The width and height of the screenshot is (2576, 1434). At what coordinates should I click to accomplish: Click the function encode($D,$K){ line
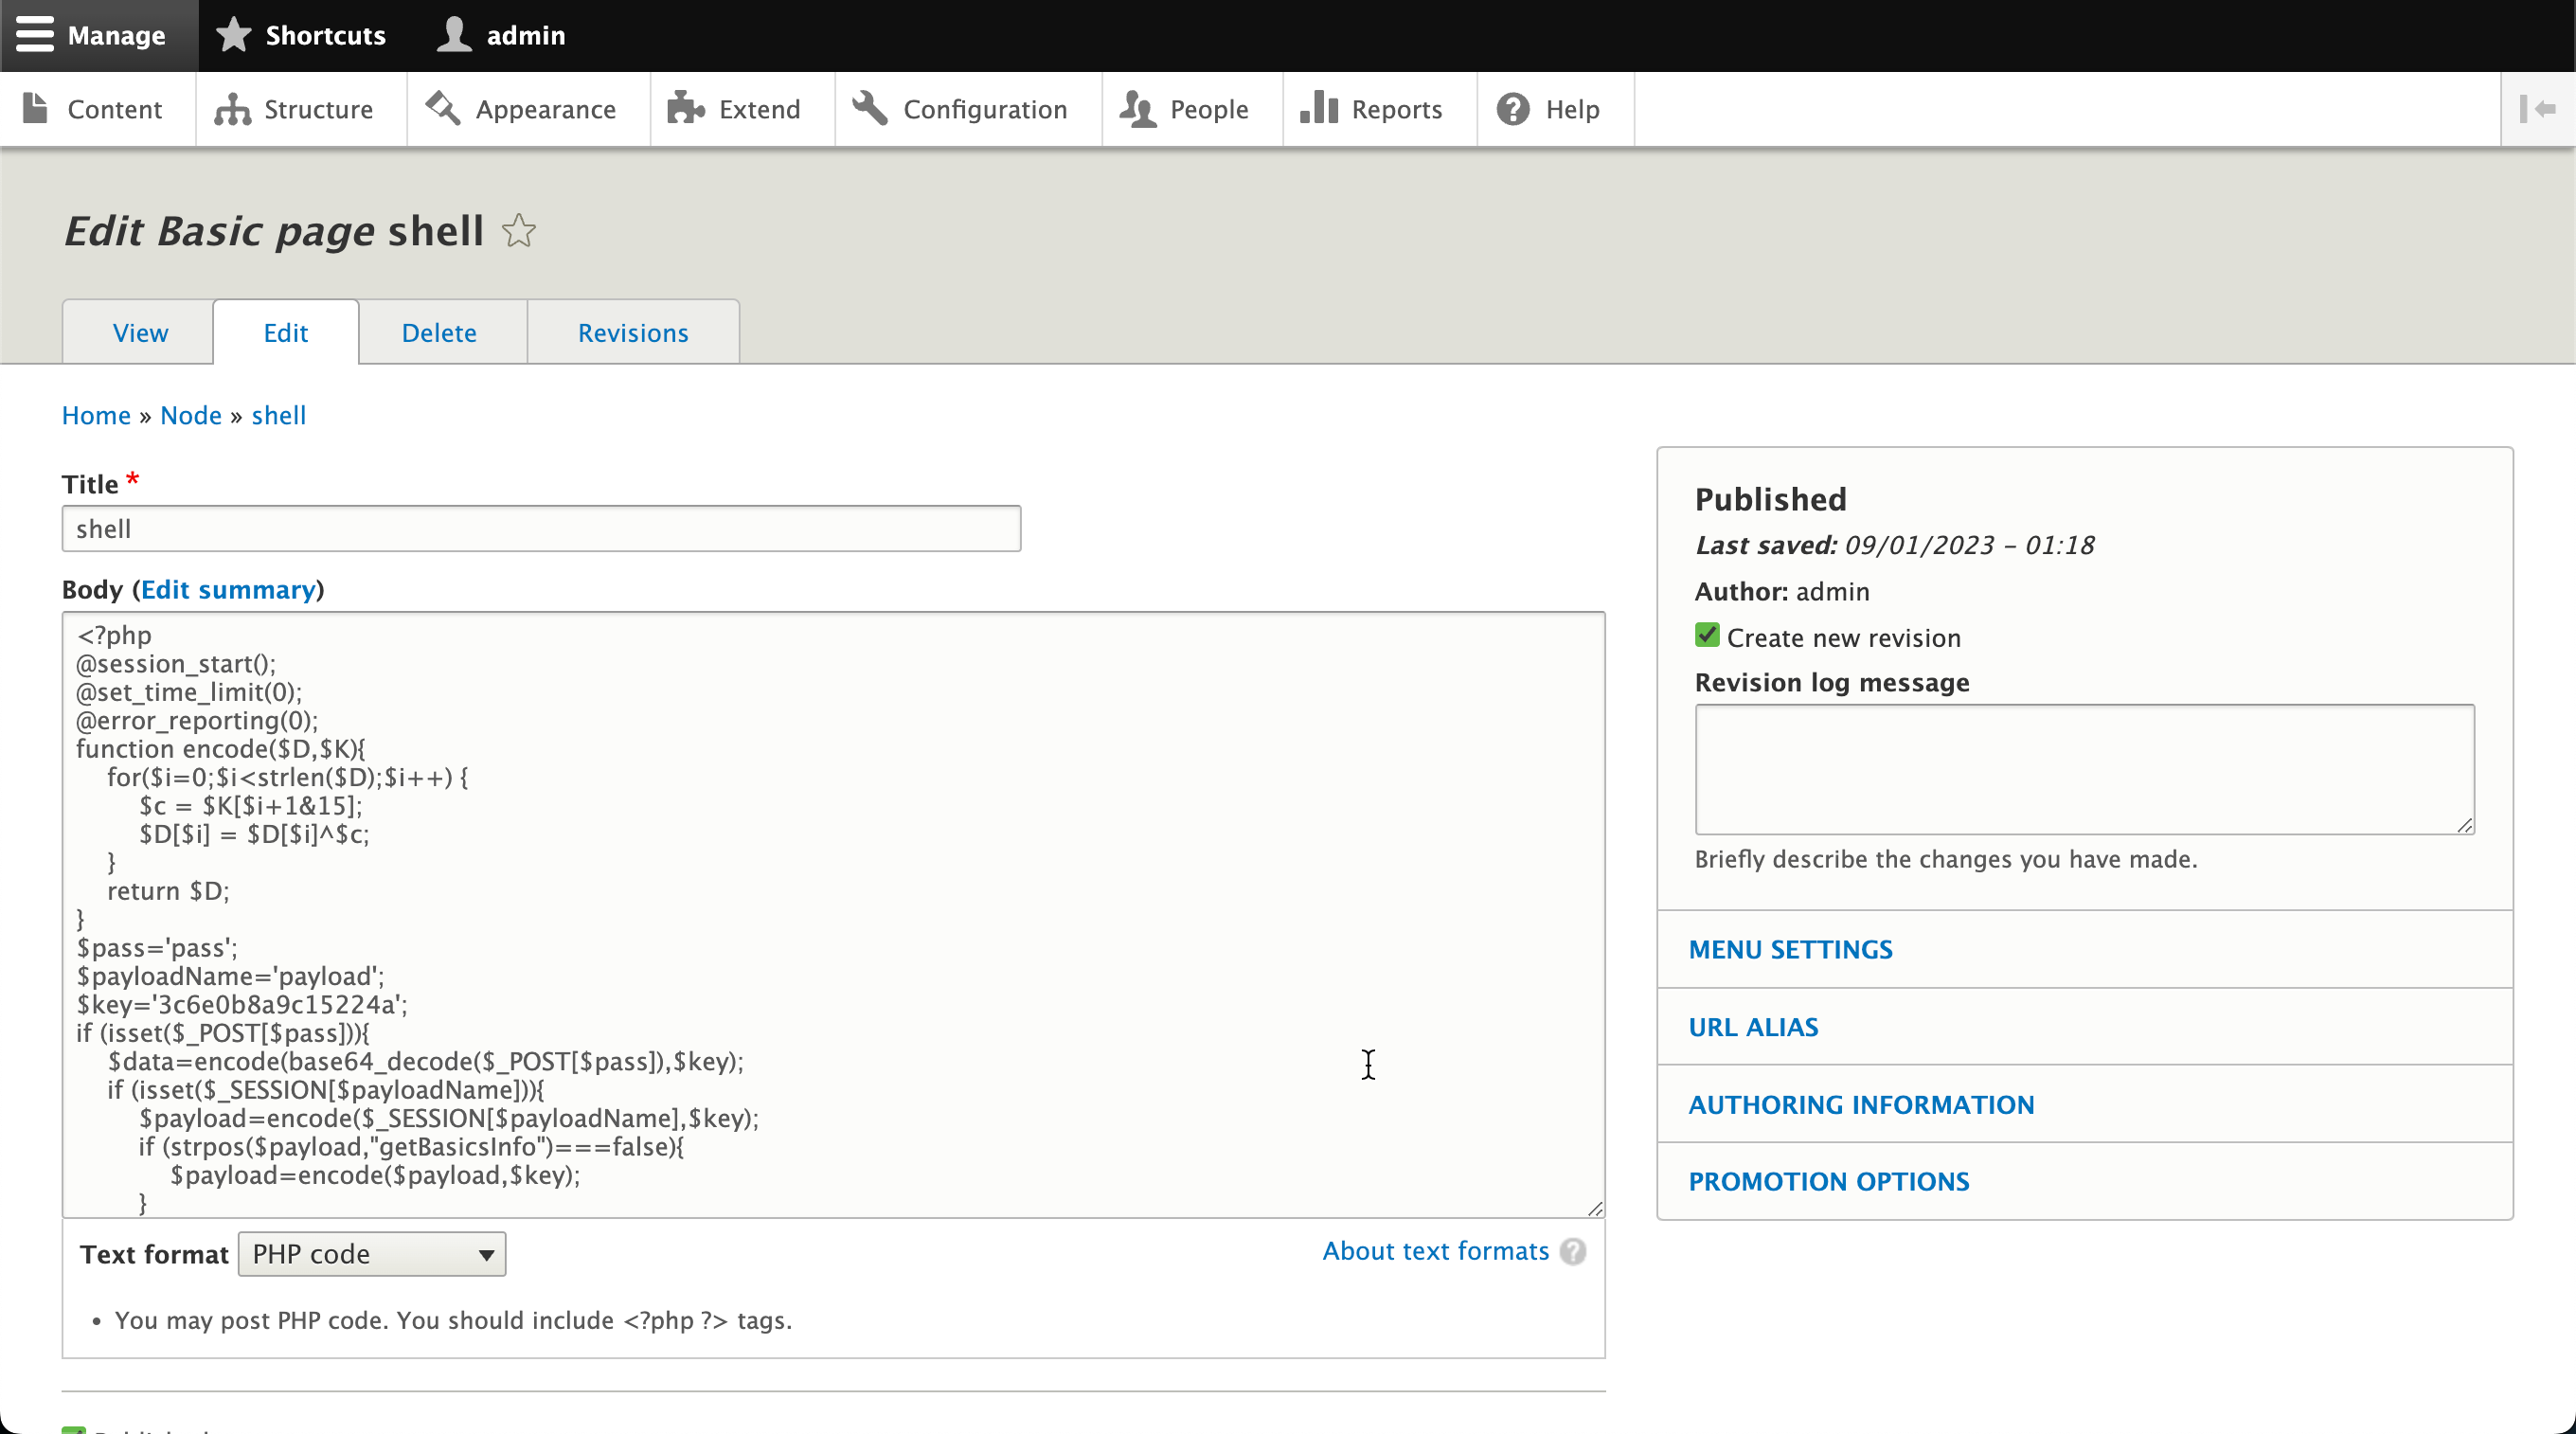coord(221,748)
